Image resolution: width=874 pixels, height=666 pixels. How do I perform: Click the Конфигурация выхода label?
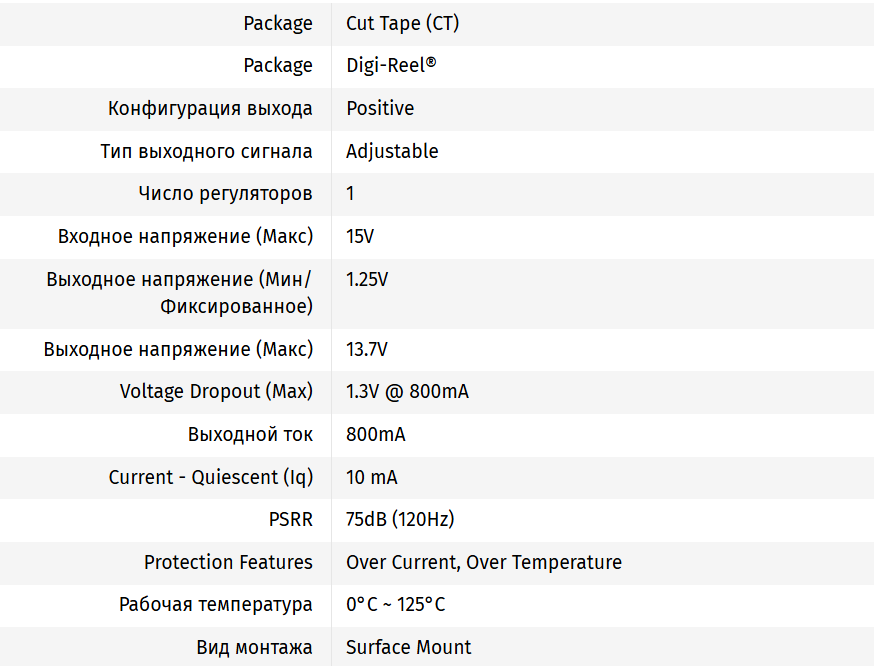[x=210, y=108]
